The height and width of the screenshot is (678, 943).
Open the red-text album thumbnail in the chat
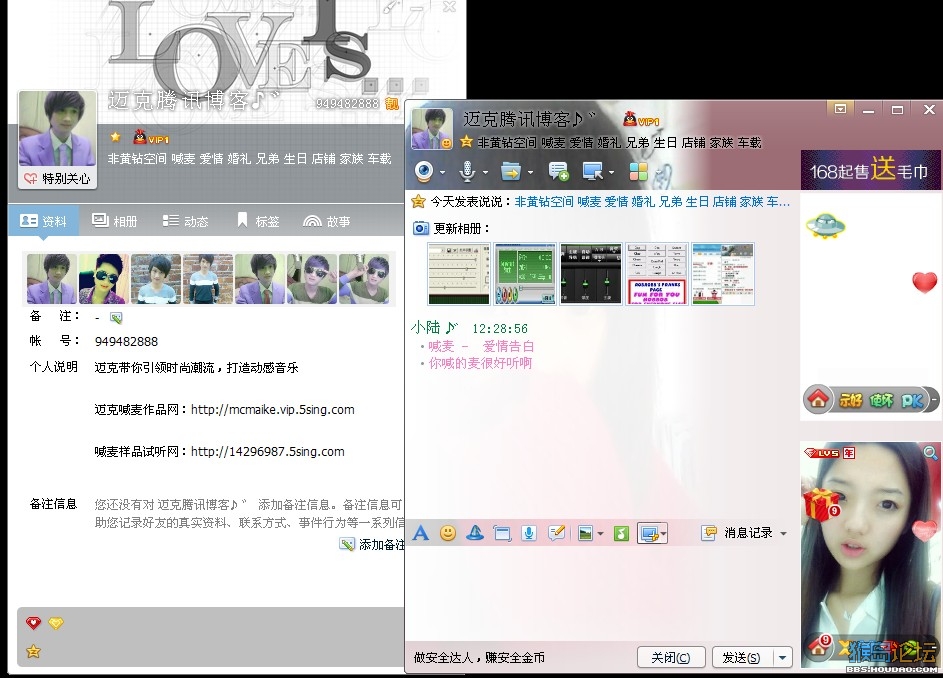click(x=656, y=274)
